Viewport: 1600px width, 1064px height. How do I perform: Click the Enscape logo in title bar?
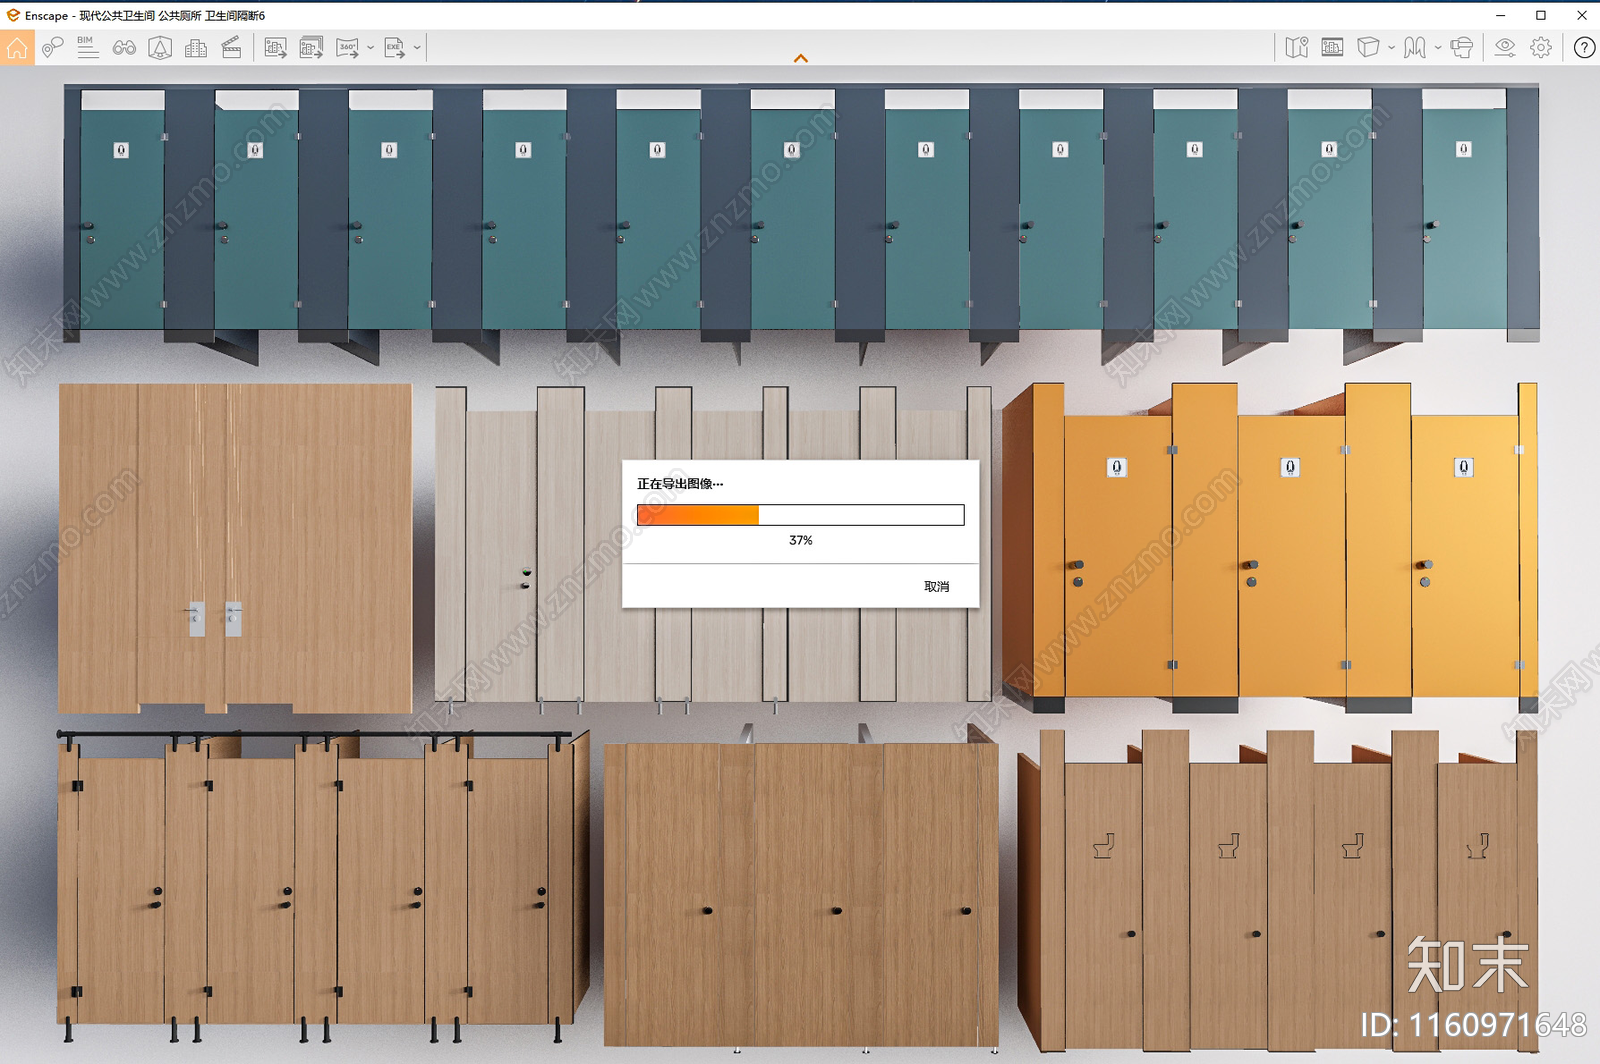click(x=13, y=15)
